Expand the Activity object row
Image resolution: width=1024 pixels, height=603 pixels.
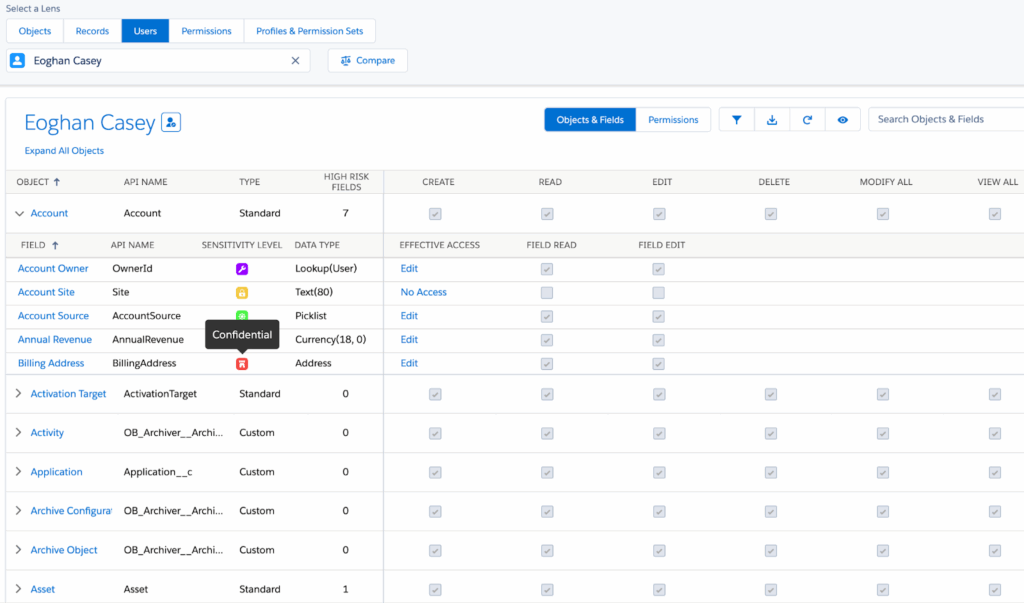click(18, 432)
